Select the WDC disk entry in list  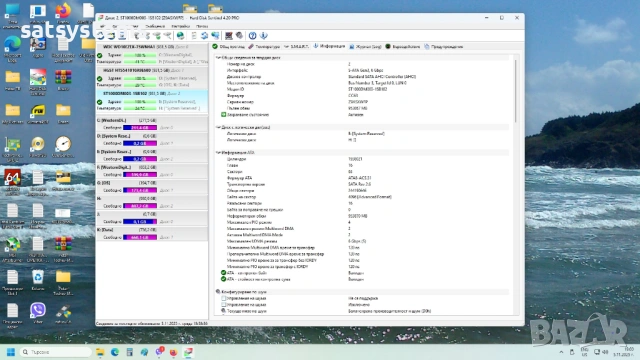click(152, 54)
